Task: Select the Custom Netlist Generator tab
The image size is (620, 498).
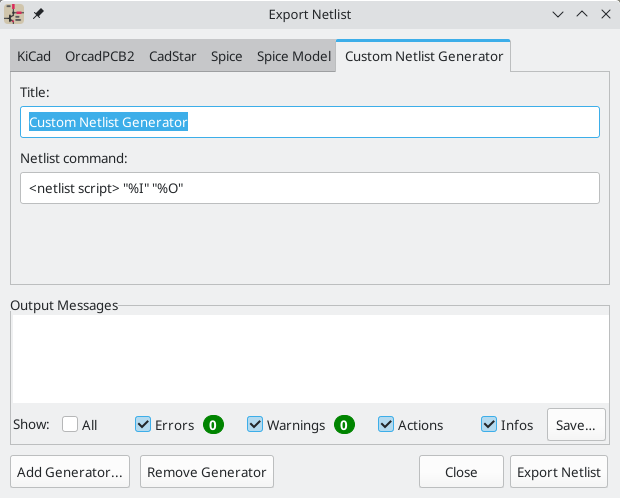Action: pos(423,57)
